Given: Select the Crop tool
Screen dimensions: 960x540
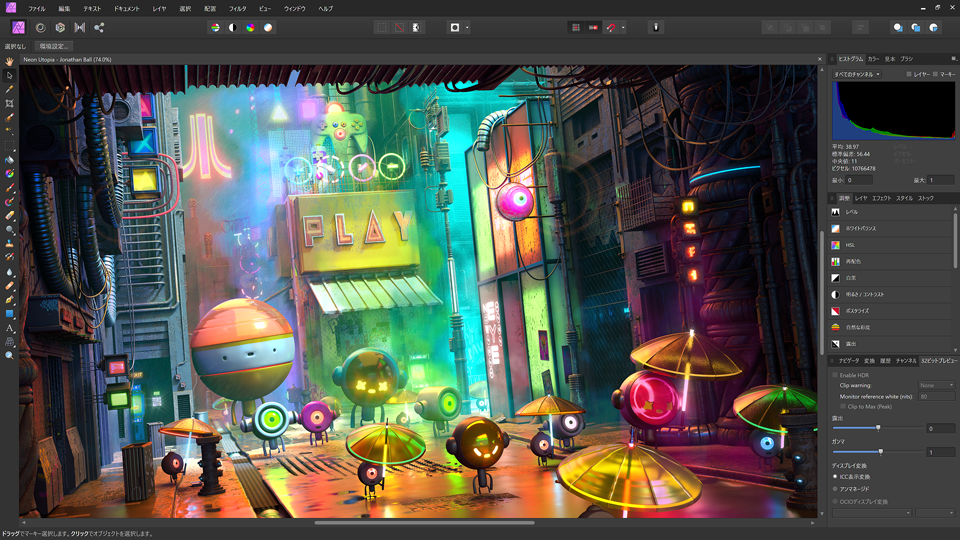Looking at the screenshot, I should coord(9,103).
